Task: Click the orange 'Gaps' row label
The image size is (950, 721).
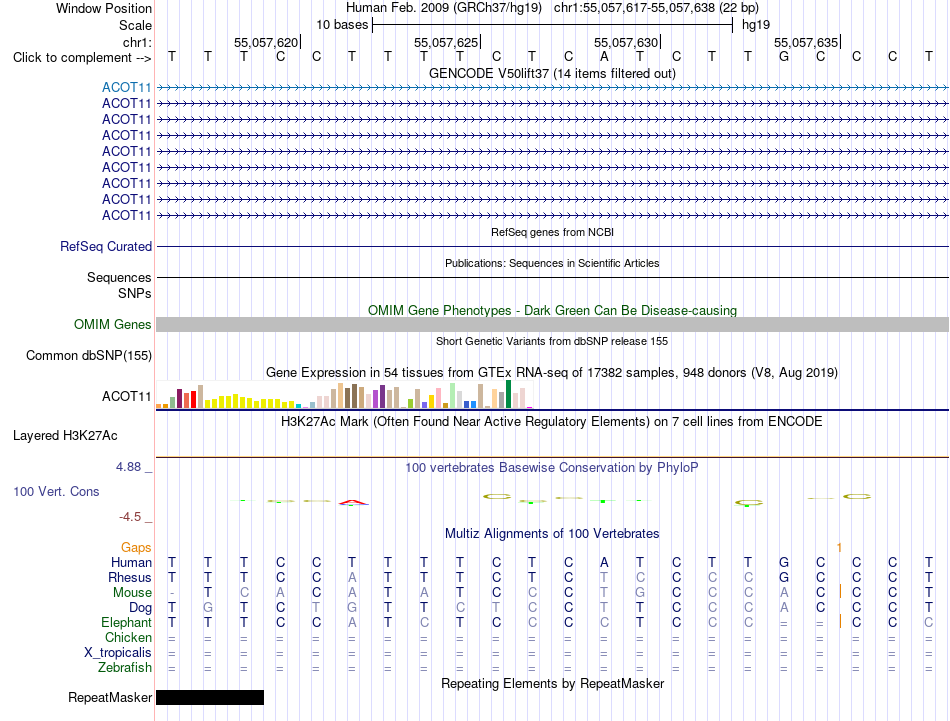Action: click(136, 548)
